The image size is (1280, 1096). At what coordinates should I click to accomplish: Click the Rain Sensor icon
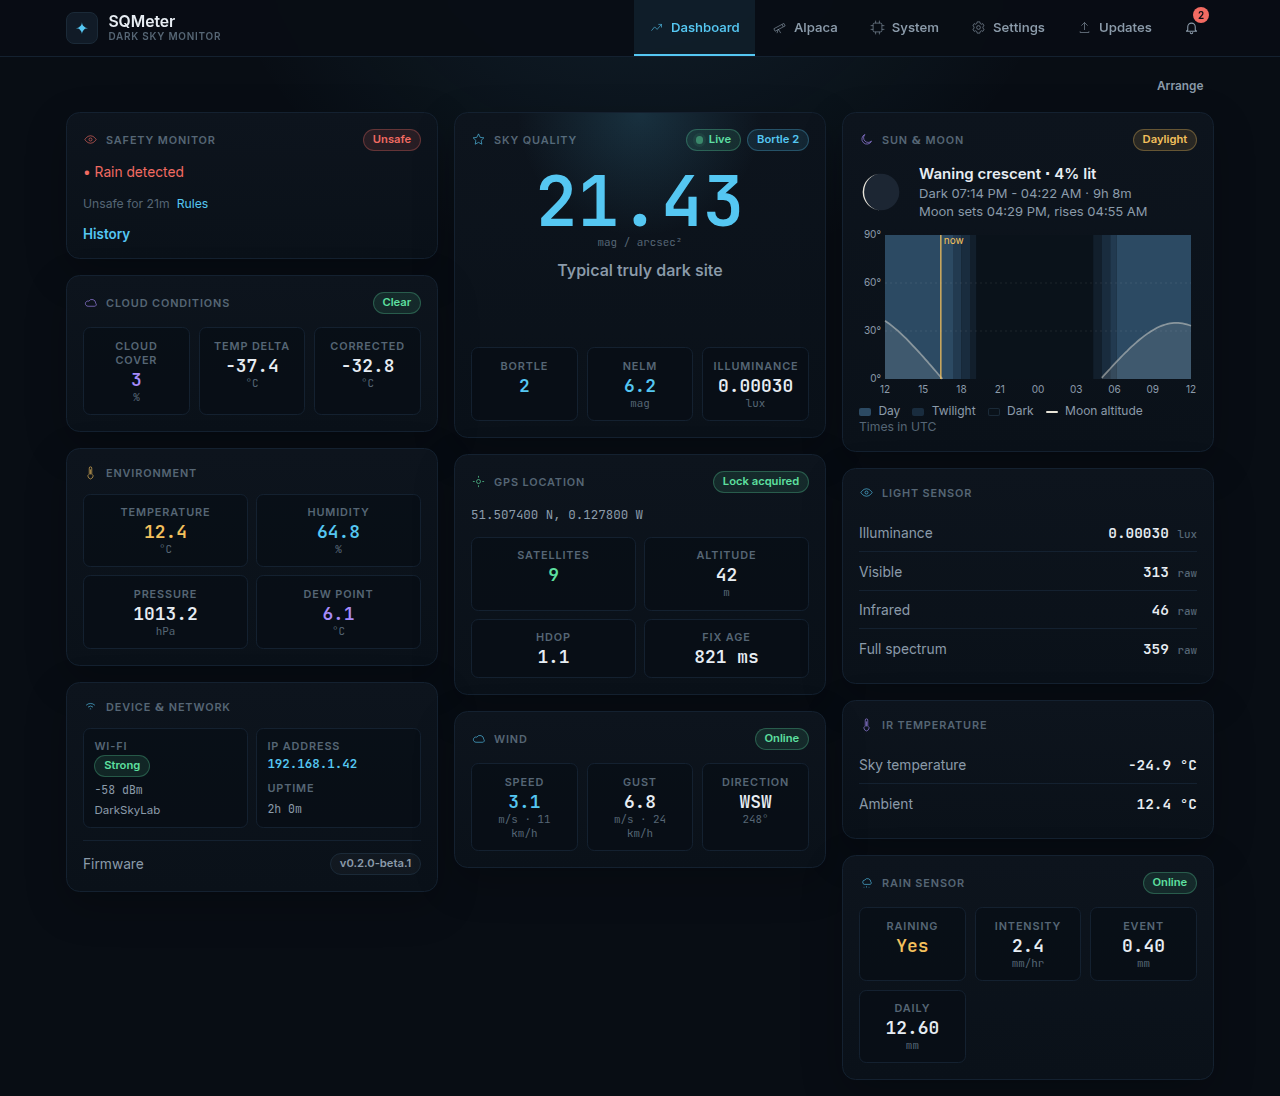(x=866, y=883)
